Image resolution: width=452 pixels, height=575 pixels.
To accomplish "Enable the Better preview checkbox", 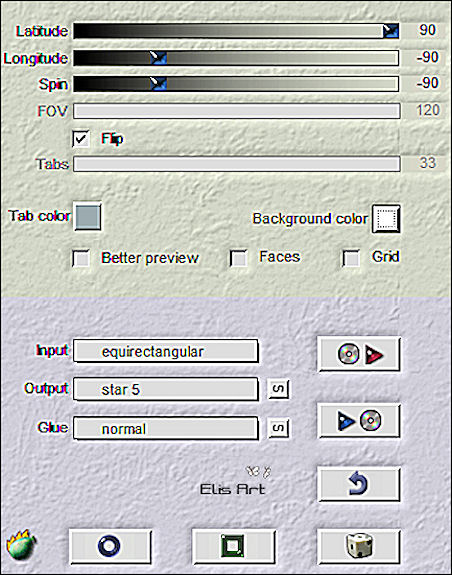I will (81, 258).
